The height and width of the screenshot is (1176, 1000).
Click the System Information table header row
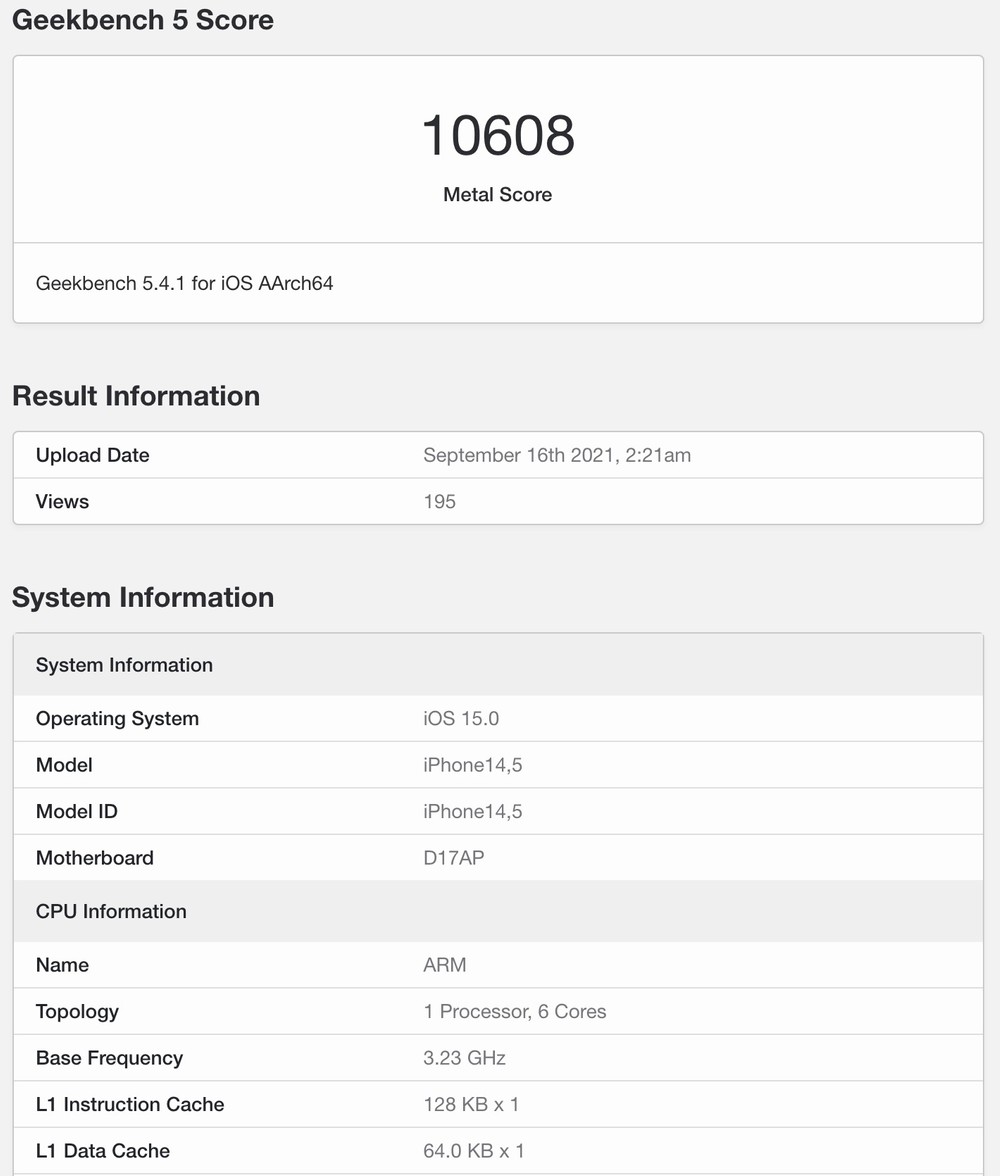coord(498,664)
